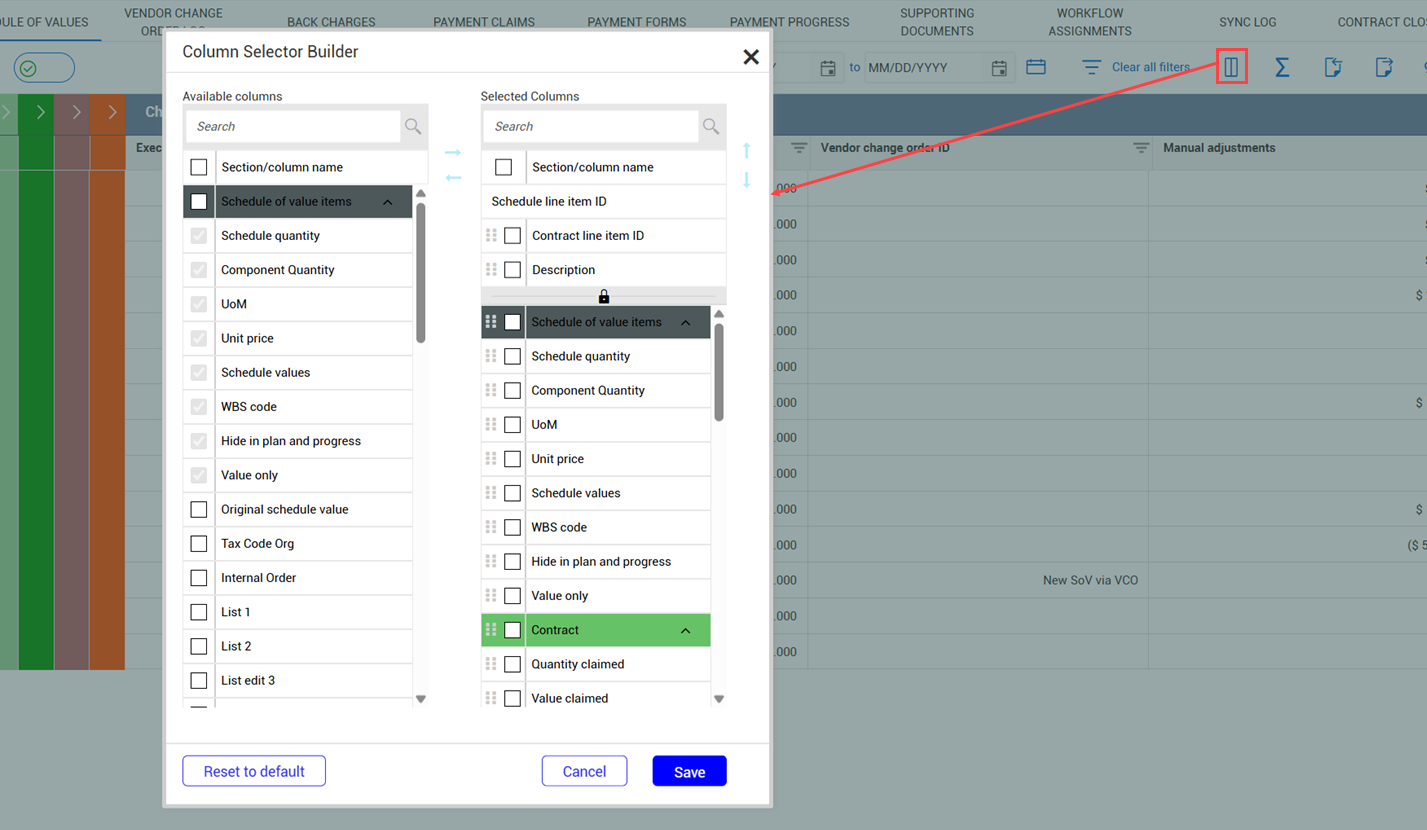Click the date range calendar icon after the date fields
Viewport: 1427px width, 830px height.
1036,67
